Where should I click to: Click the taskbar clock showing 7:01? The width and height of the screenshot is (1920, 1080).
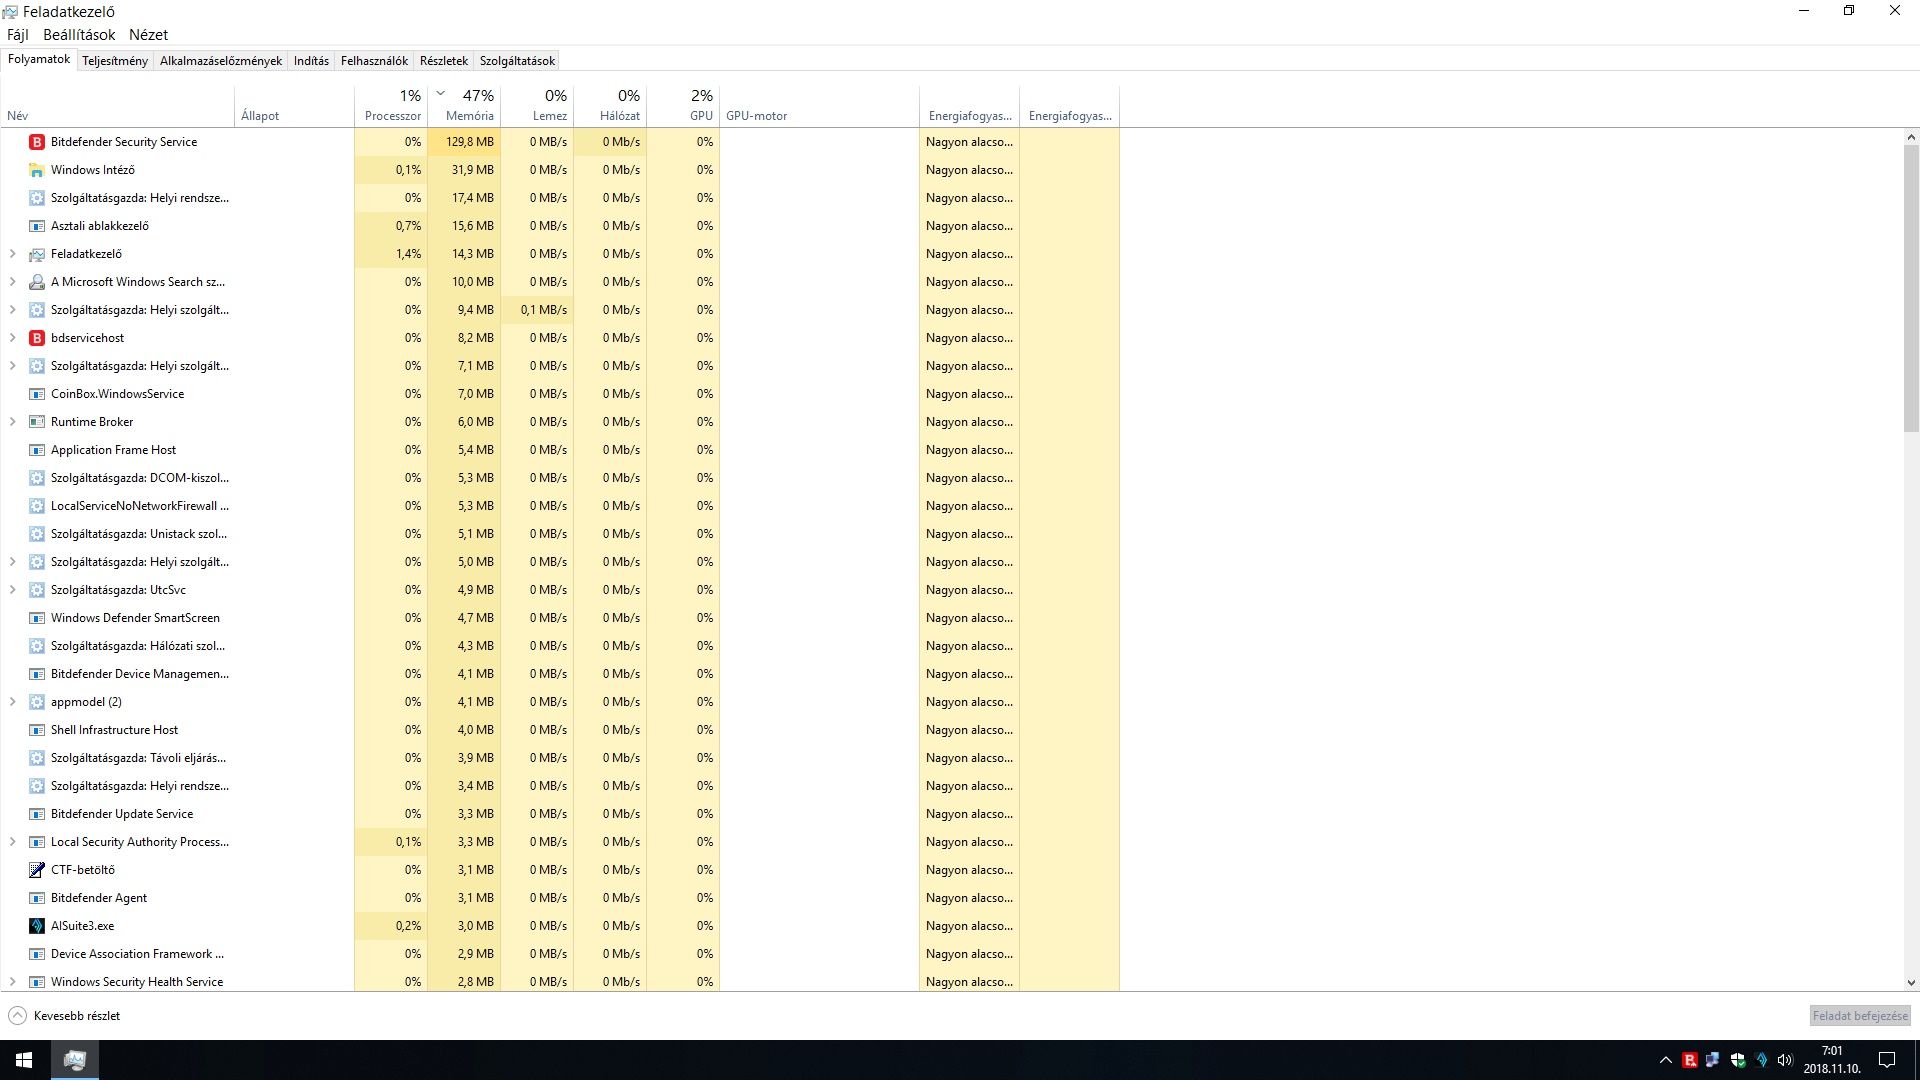(1832, 1060)
